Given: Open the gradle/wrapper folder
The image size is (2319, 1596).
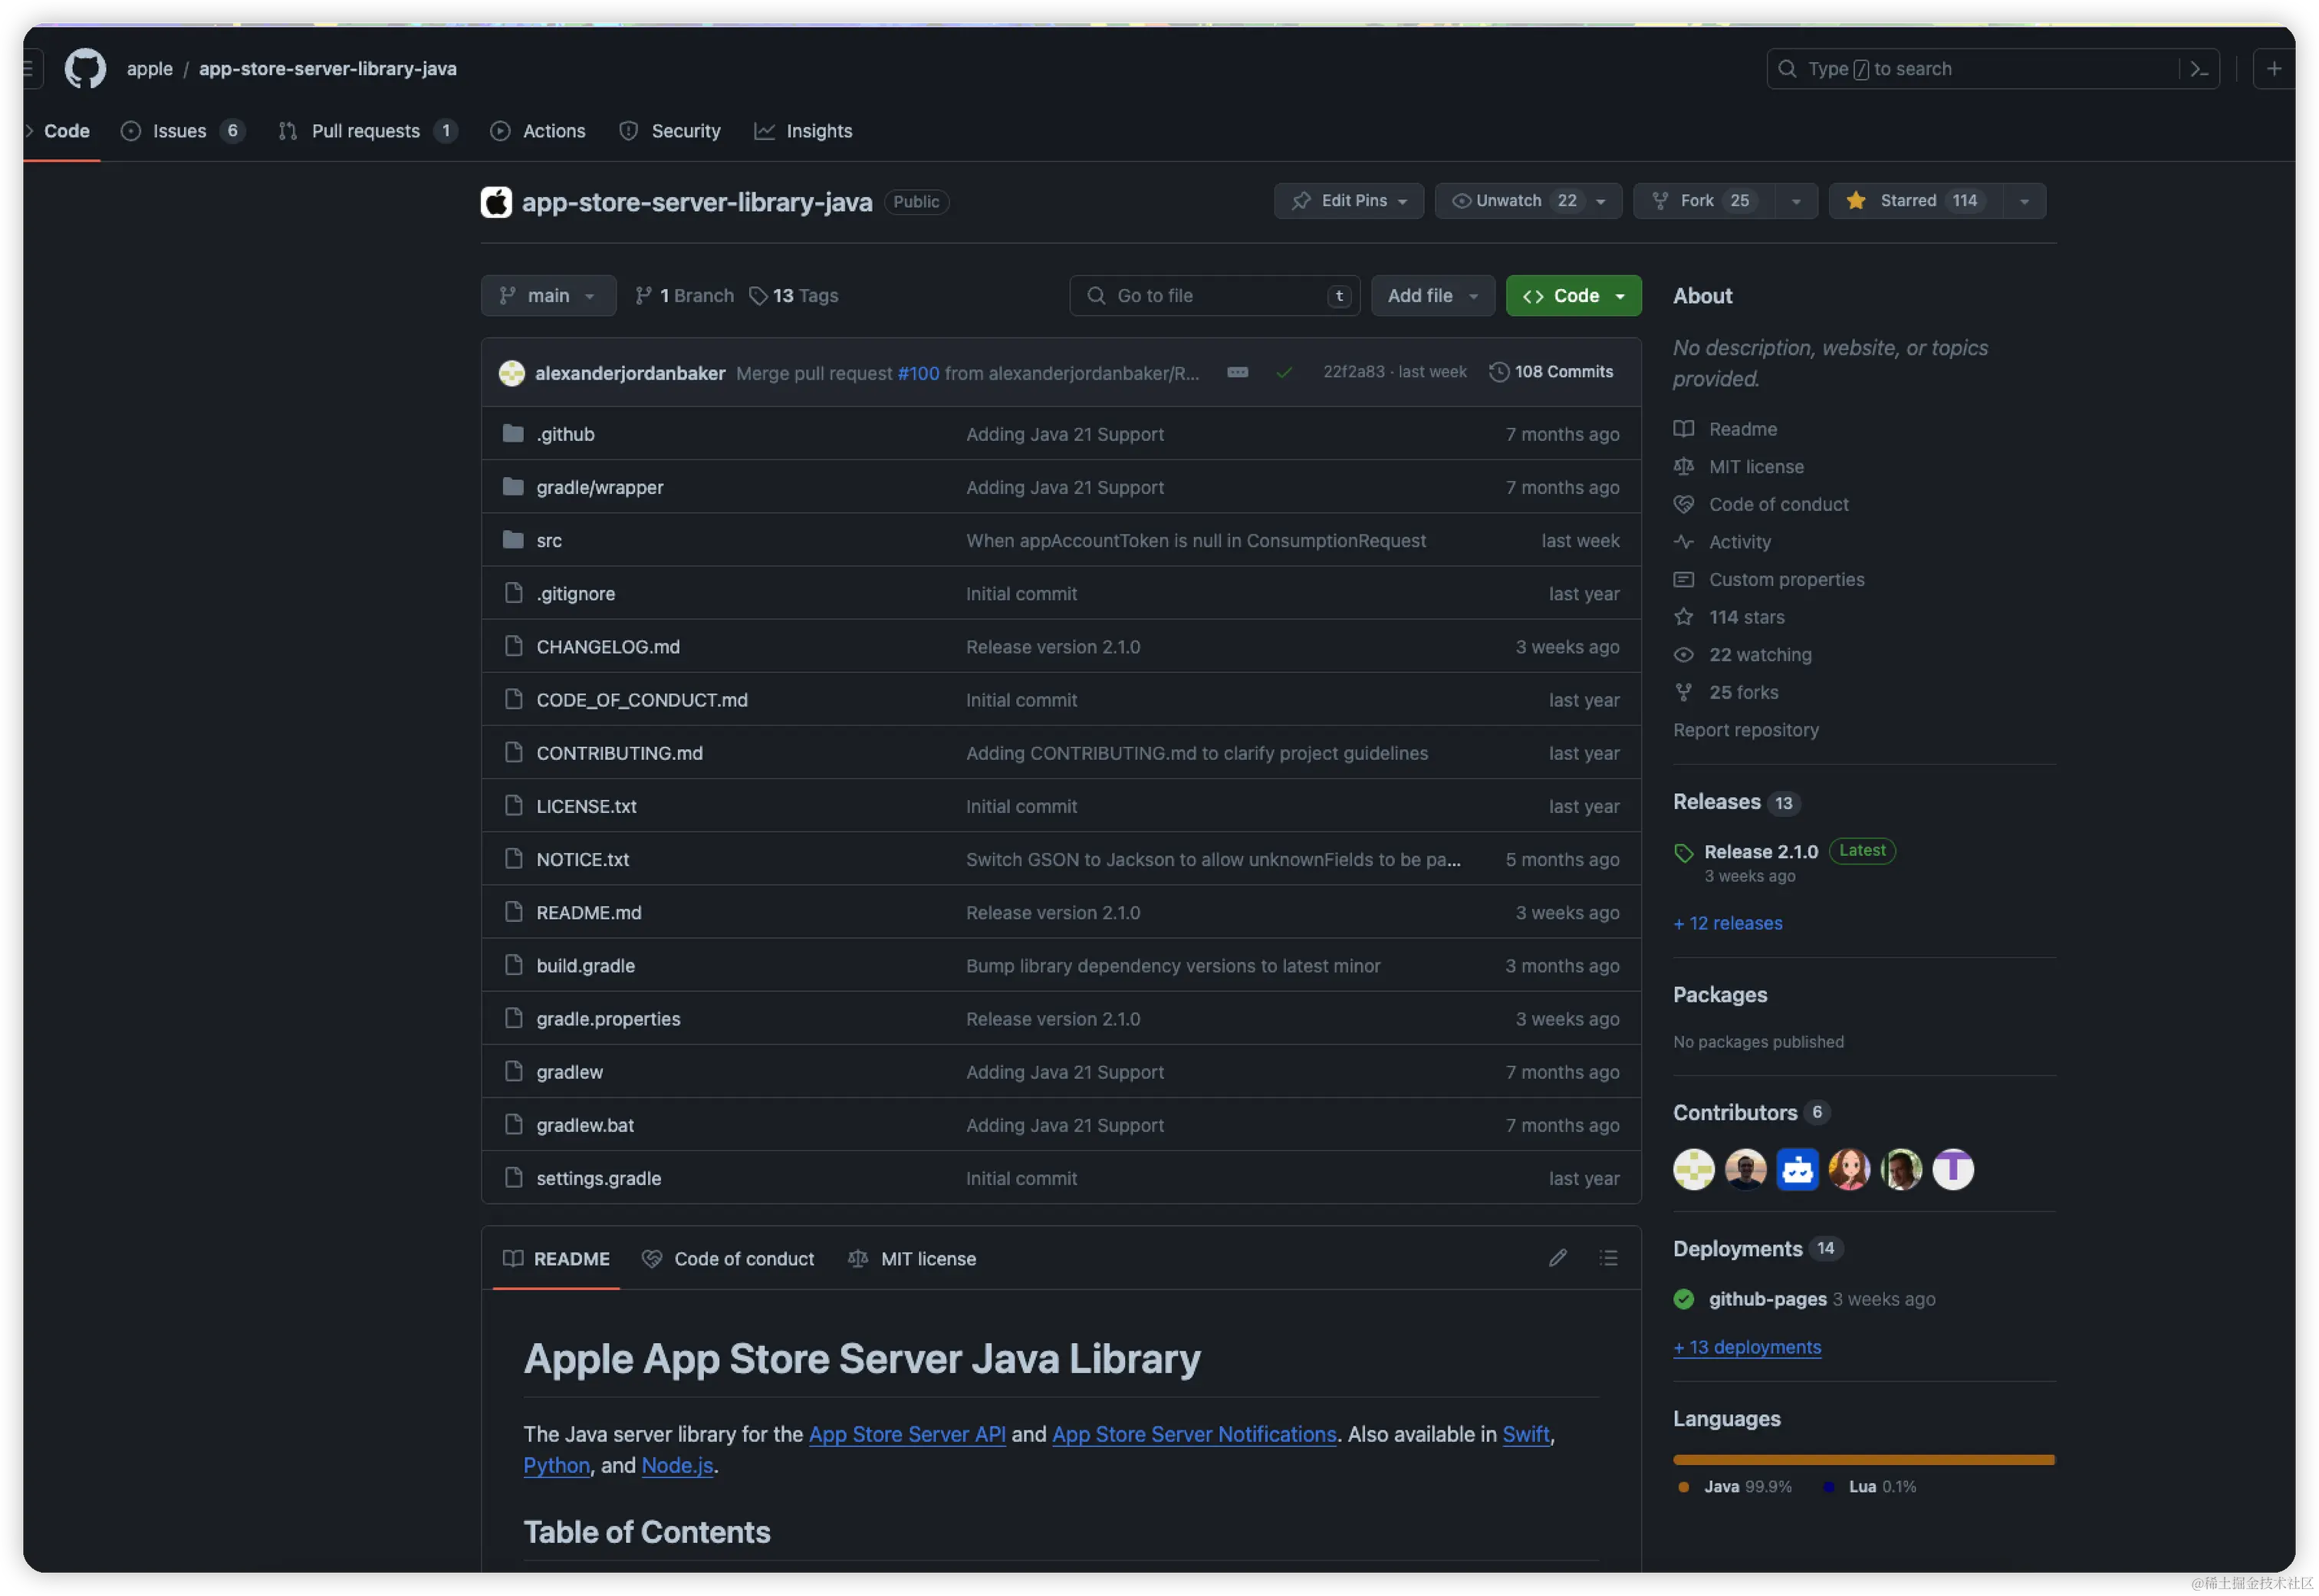Looking at the screenshot, I should tap(600, 487).
